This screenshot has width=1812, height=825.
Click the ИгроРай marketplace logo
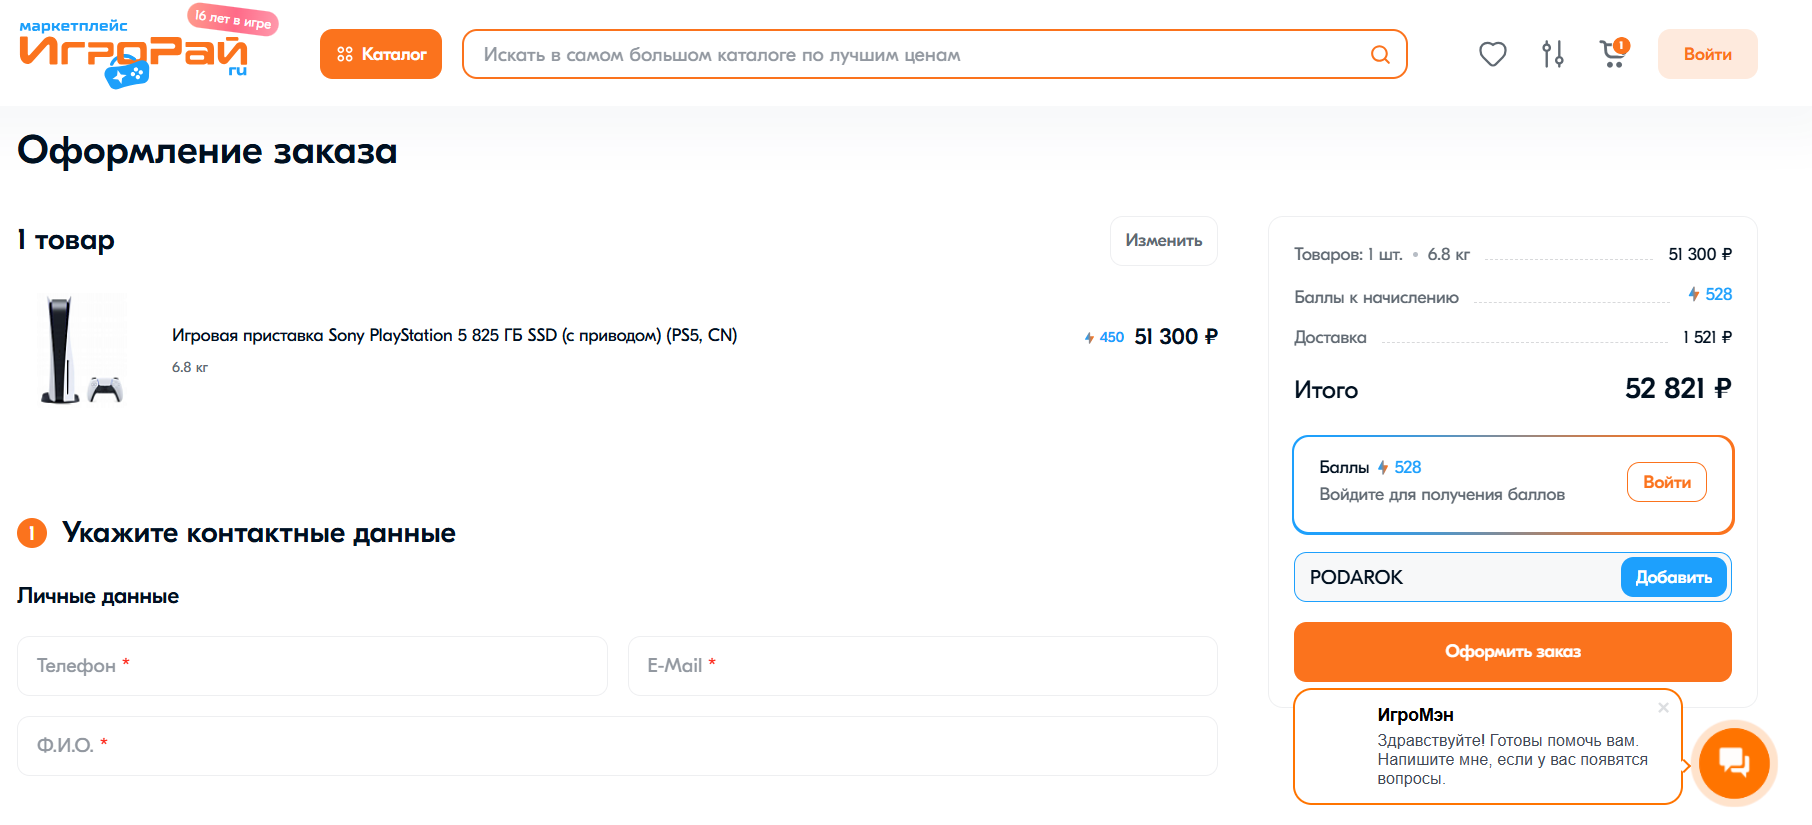[x=133, y=52]
